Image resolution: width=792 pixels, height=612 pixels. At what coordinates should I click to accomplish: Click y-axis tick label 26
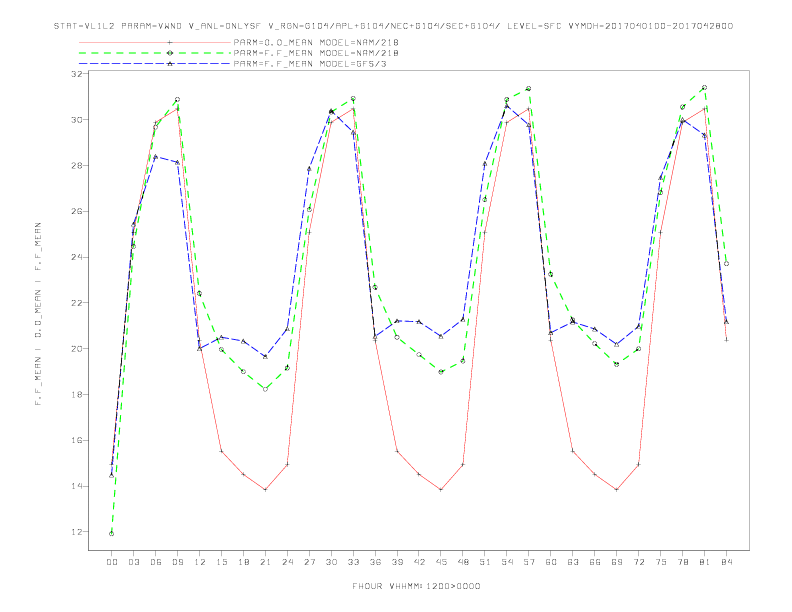(x=76, y=212)
